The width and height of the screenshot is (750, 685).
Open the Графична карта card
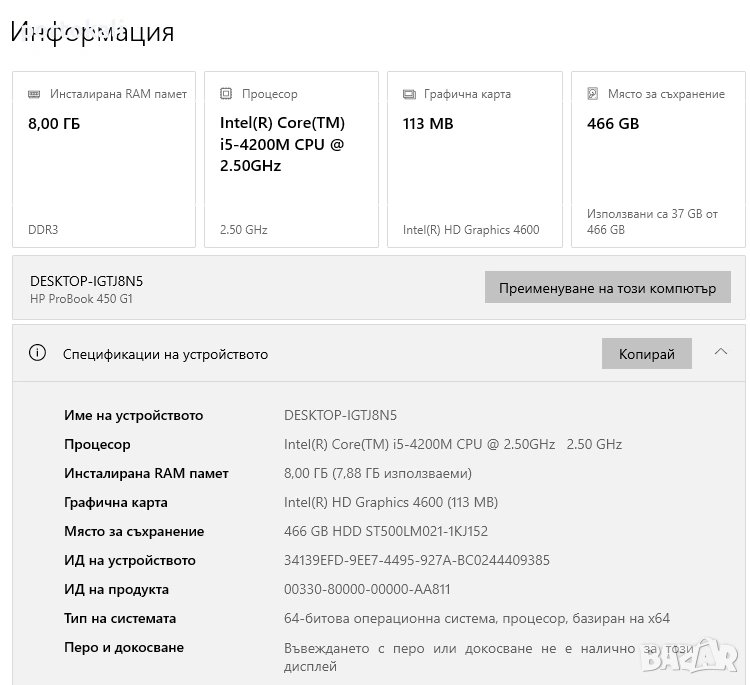click(x=474, y=160)
